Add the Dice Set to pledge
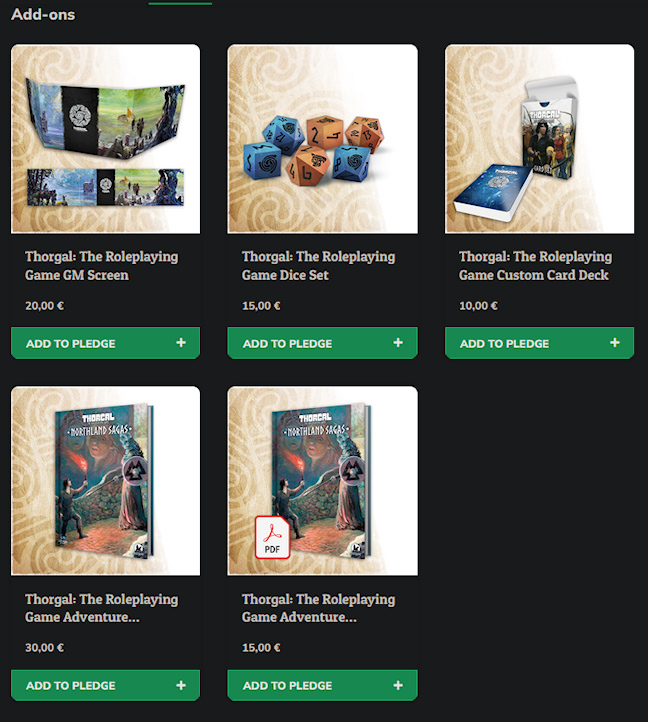This screenshot has width=648, height=722. 322,343
